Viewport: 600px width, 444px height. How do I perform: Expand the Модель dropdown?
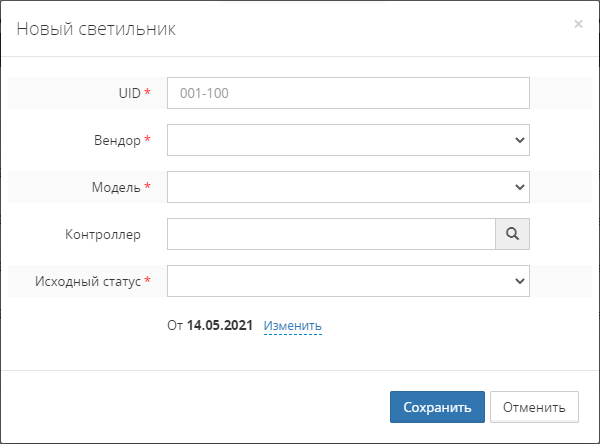347,187
